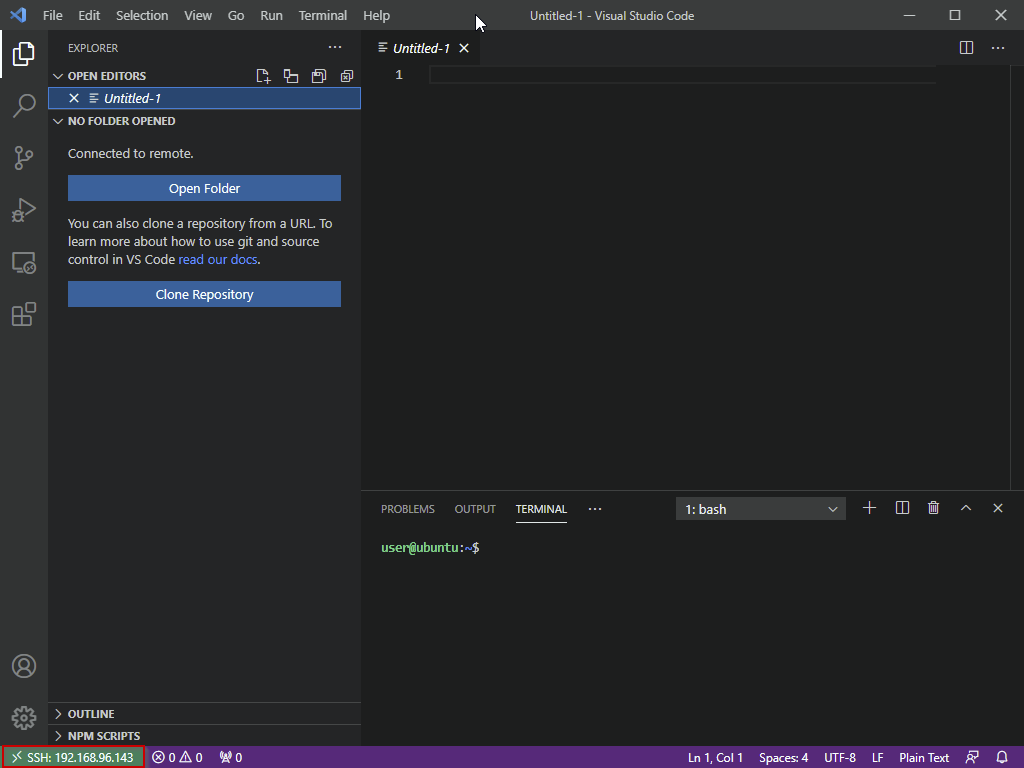
Task: Open the terminal selector dropdown 1: bash
Action: (761, 509)
